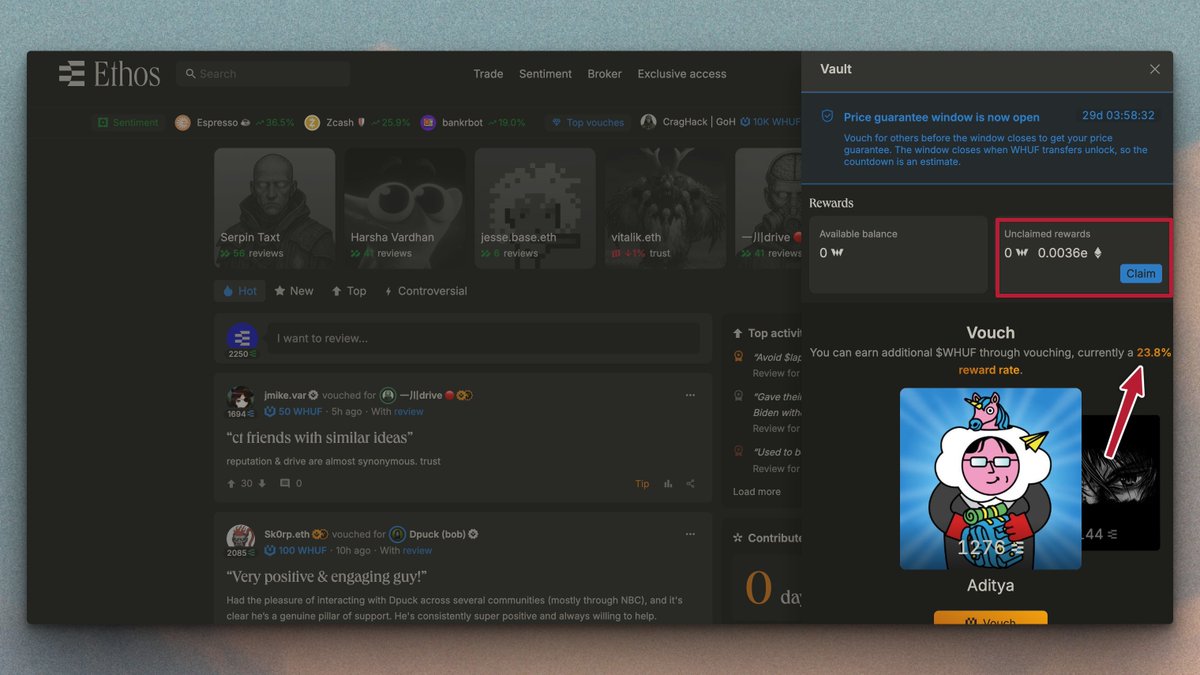Open Serpin Taxt profile card
This screenshot has height=675, width=1200.
[275, 208]
